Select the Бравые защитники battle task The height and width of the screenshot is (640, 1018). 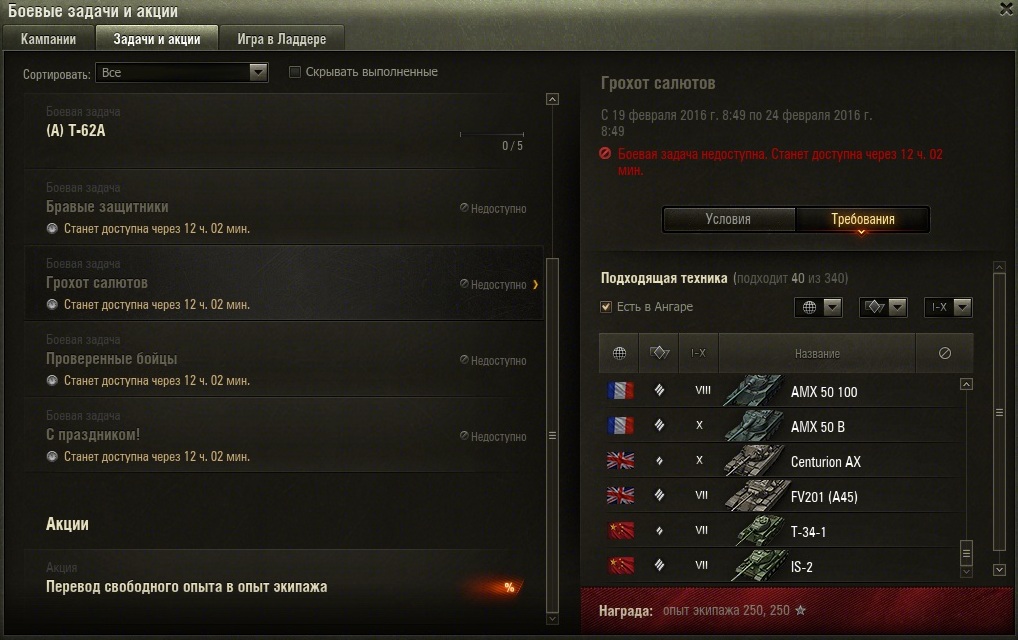point(284,208)
